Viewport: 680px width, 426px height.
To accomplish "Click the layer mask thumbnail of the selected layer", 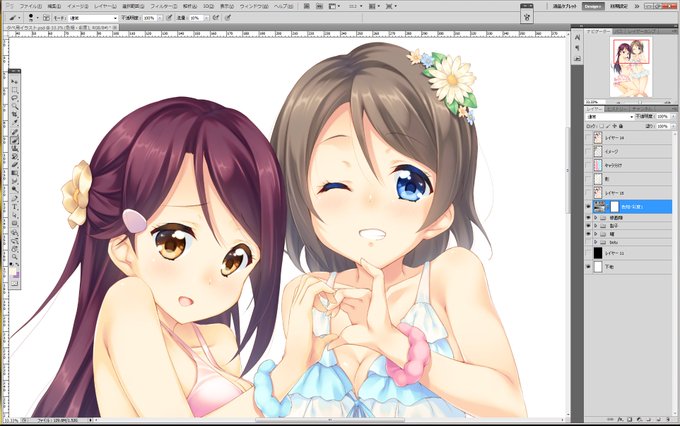I will pos(615,207).
